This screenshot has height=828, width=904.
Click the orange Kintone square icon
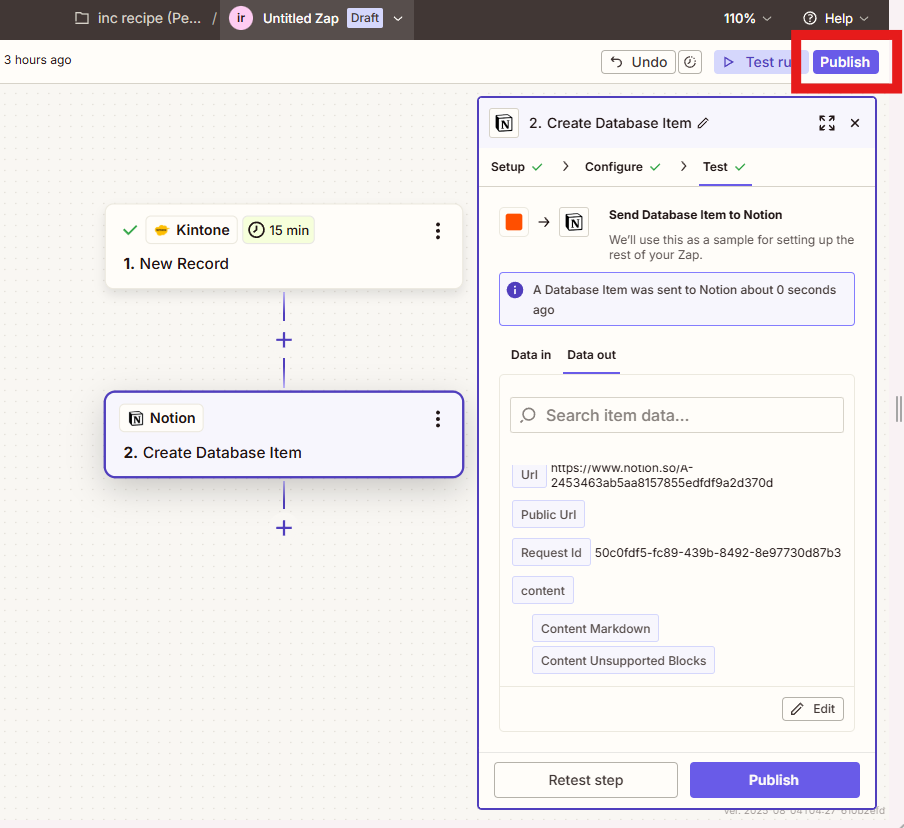(x=514, y=222)
